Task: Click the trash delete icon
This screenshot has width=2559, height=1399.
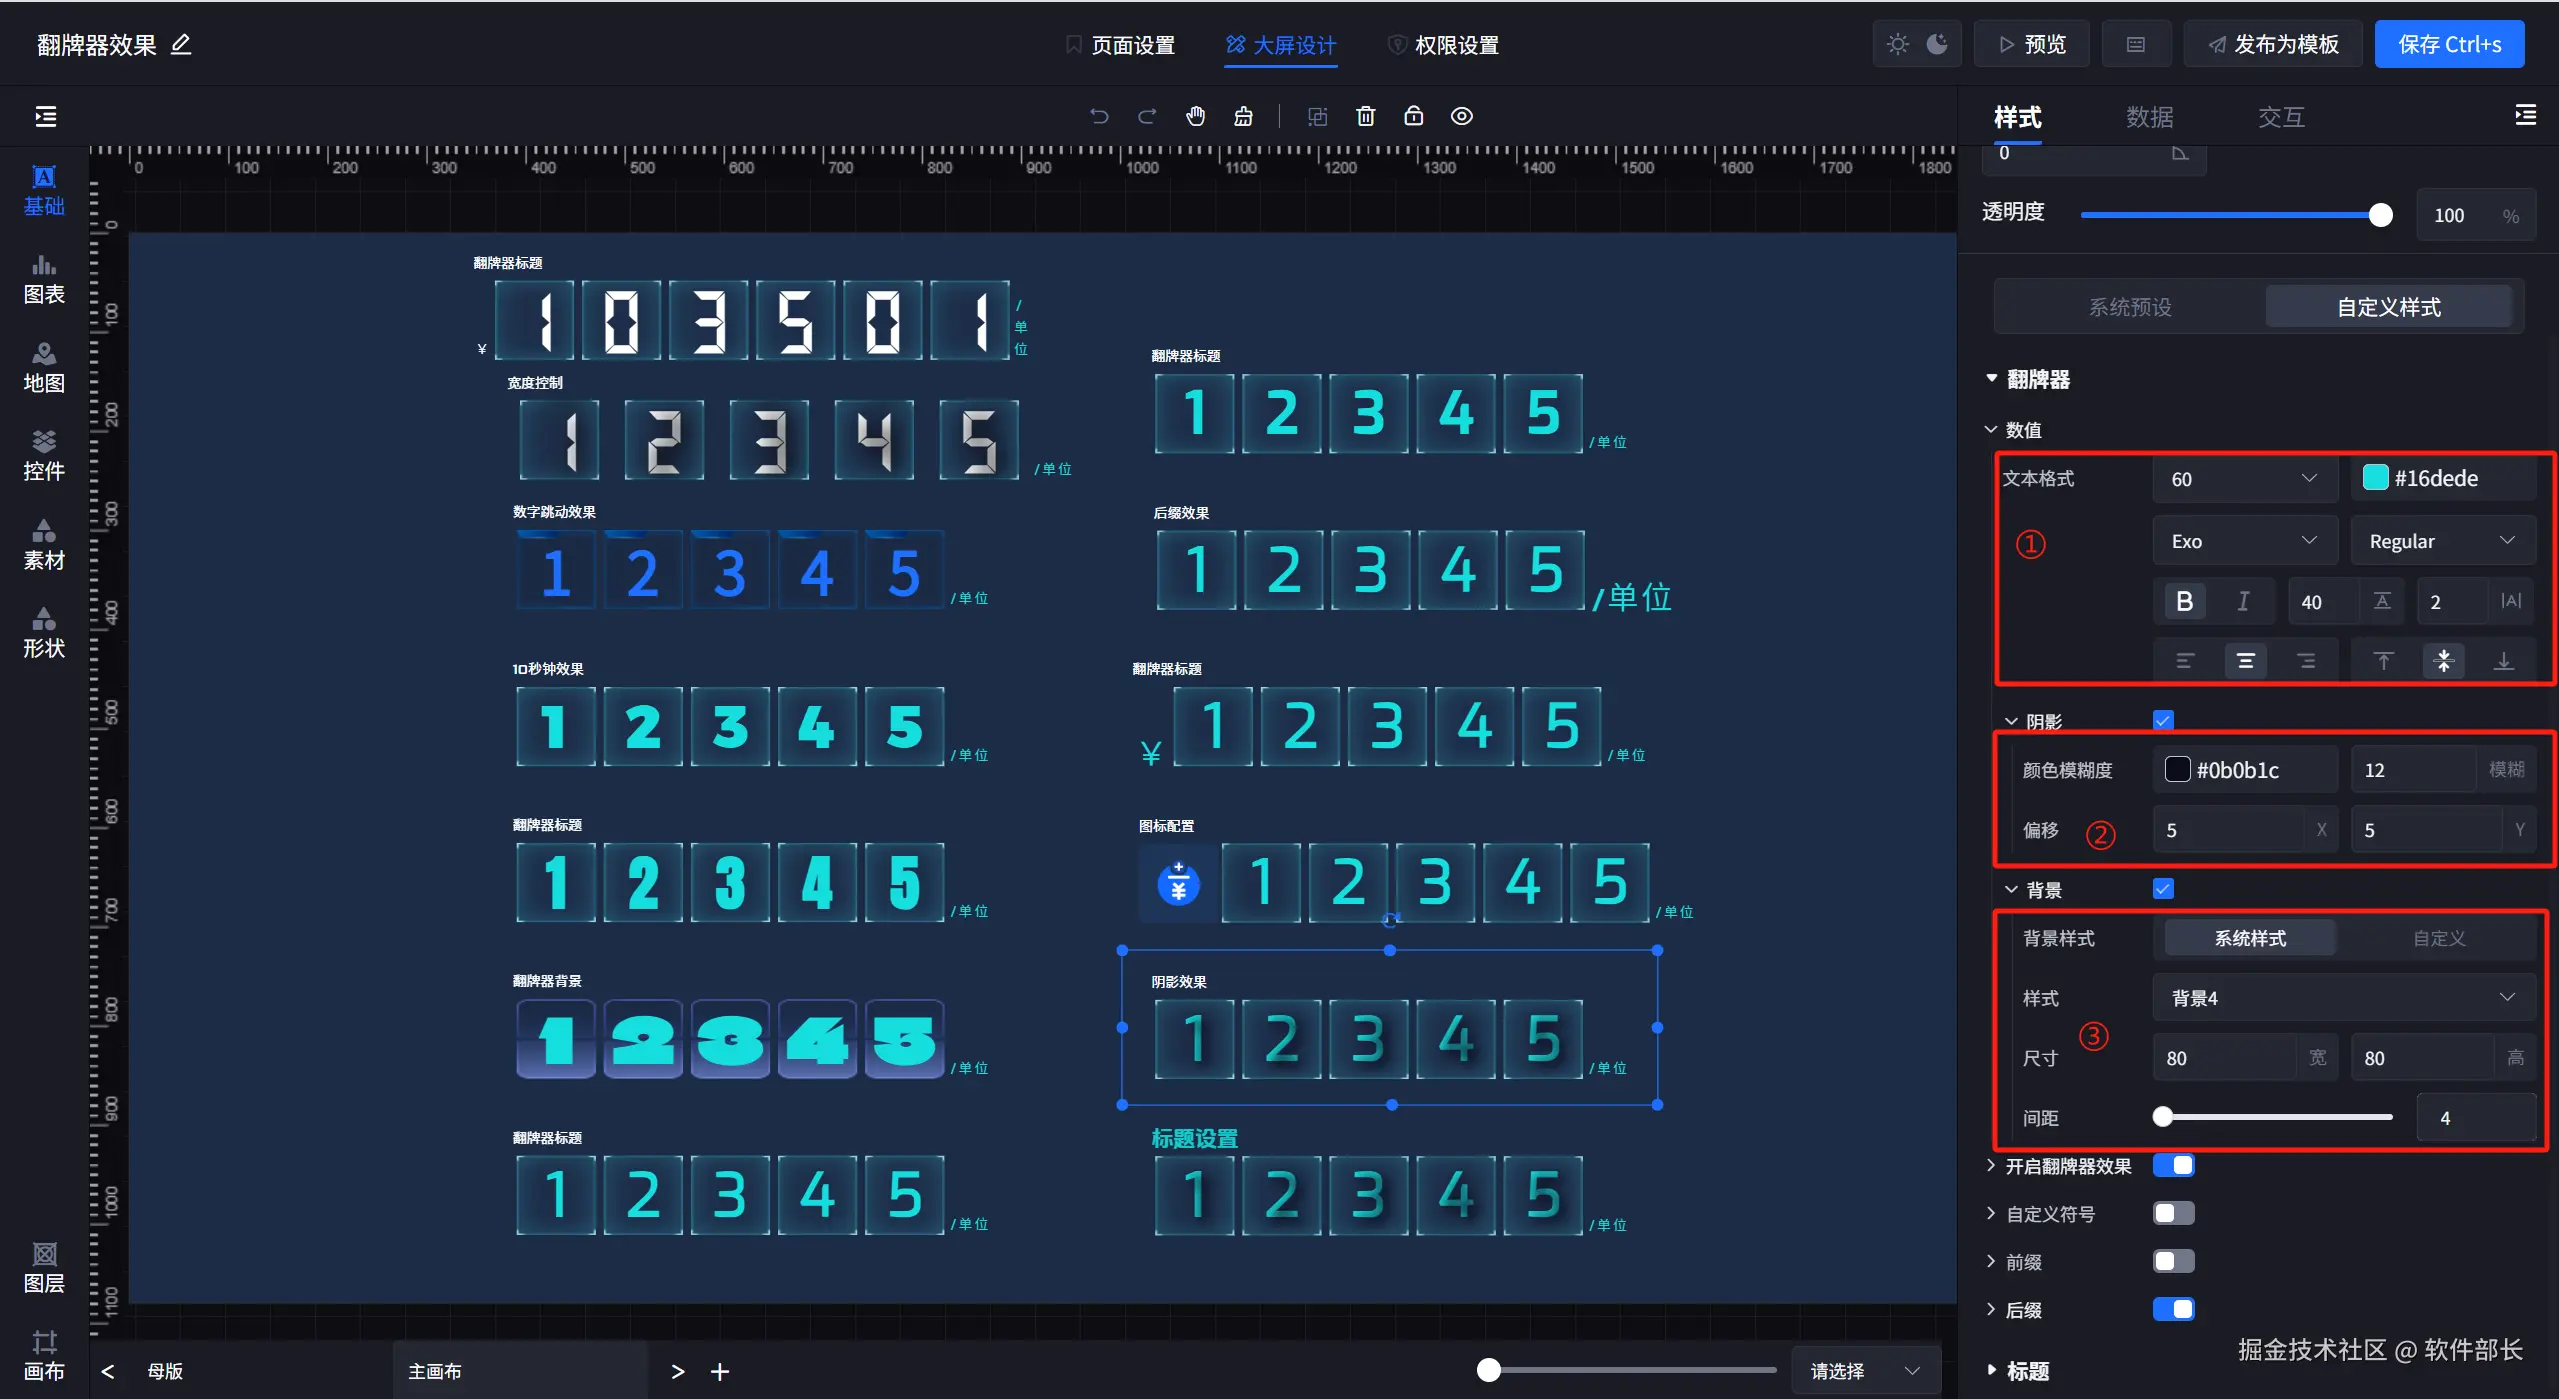Action: (1365, 116)
